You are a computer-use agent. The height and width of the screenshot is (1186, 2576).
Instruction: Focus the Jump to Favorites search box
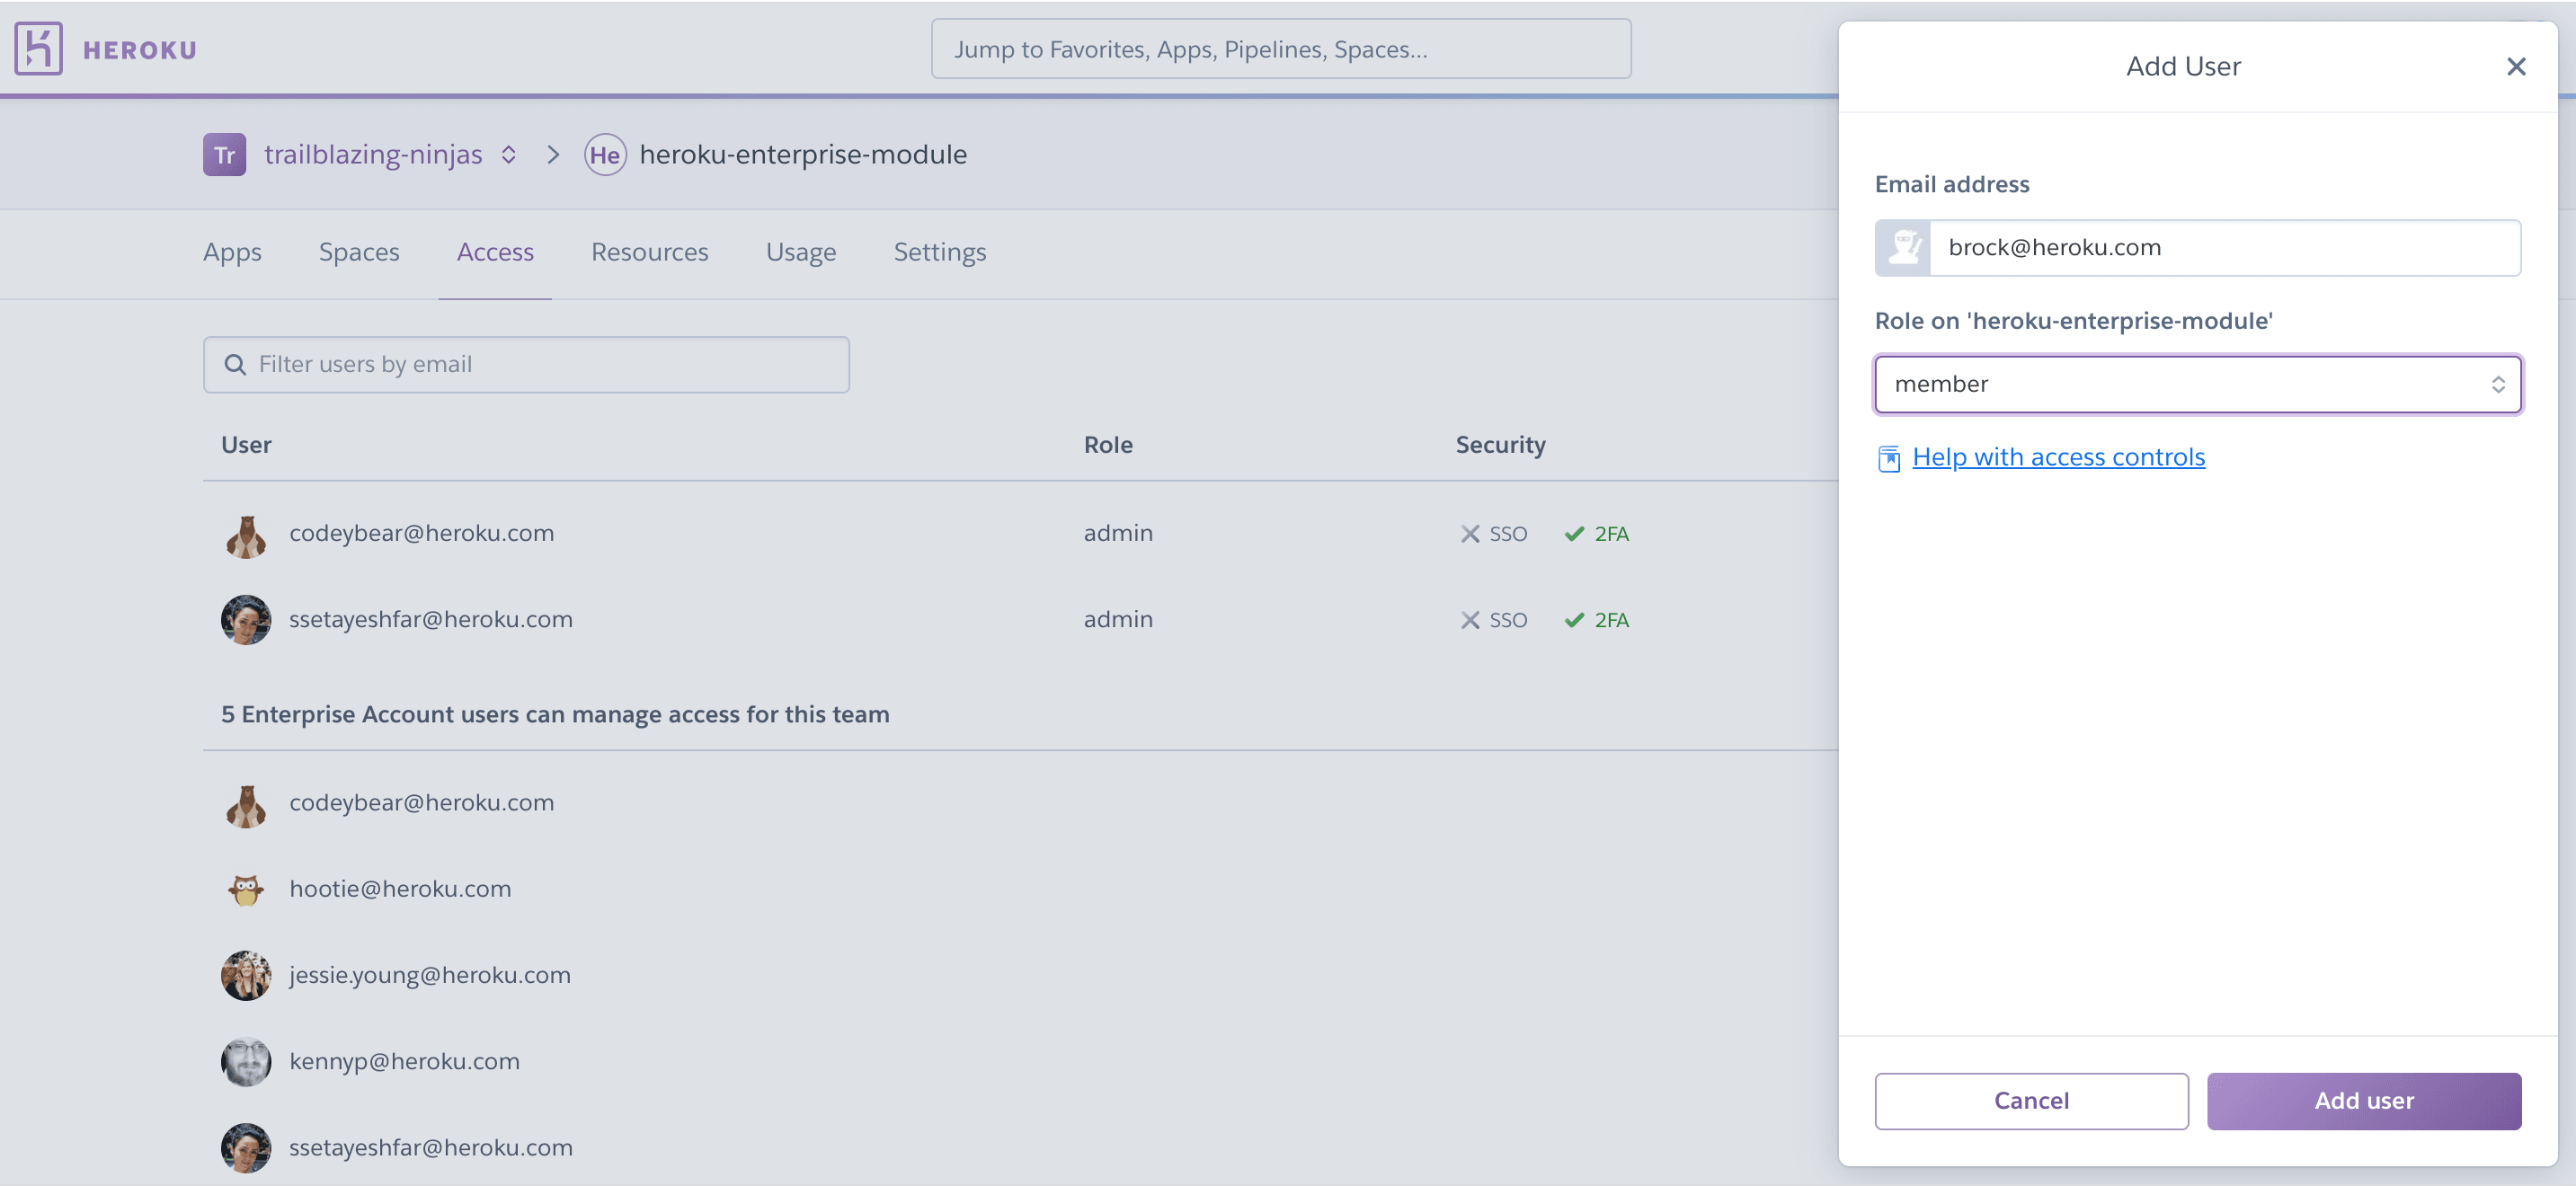pyautogui.click(x=1281, y=49)
